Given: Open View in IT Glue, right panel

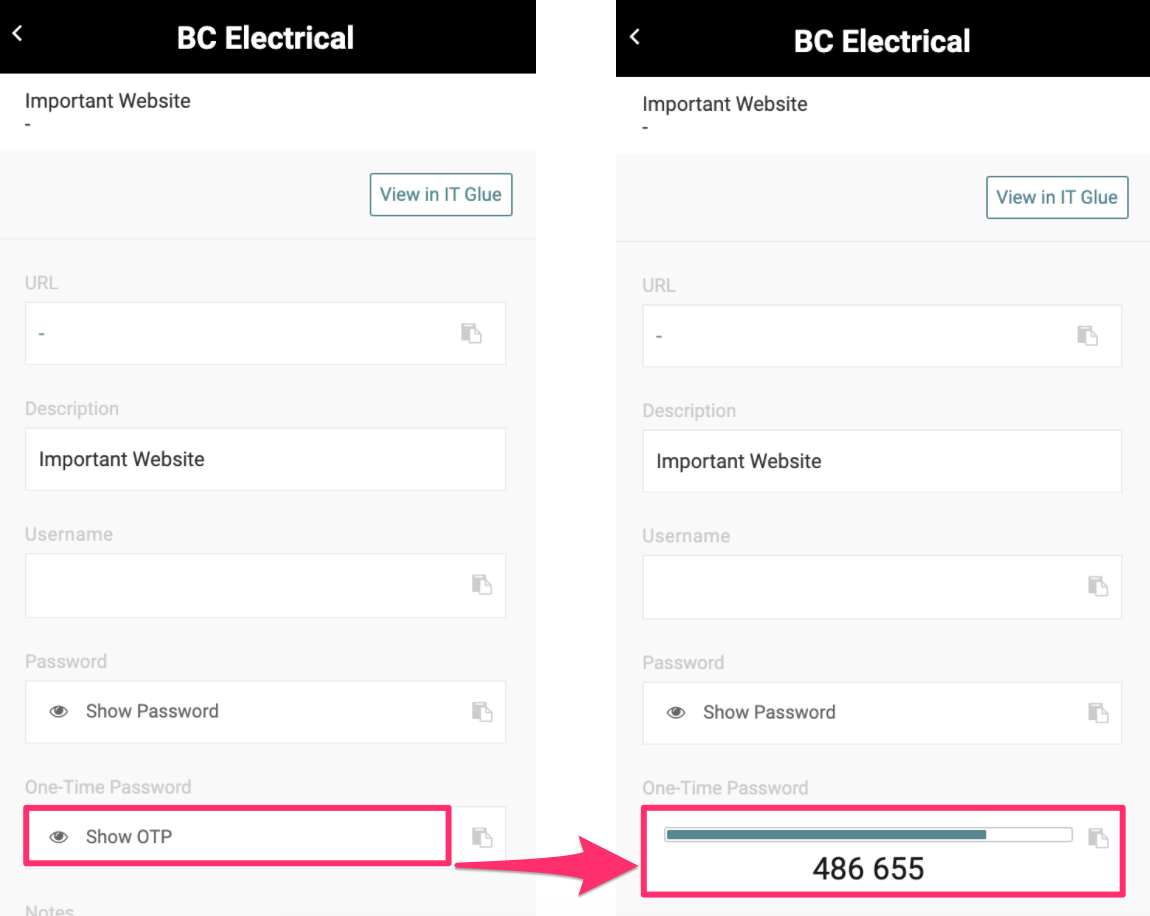Looking at the screenshot, I should click(1057, 197).
